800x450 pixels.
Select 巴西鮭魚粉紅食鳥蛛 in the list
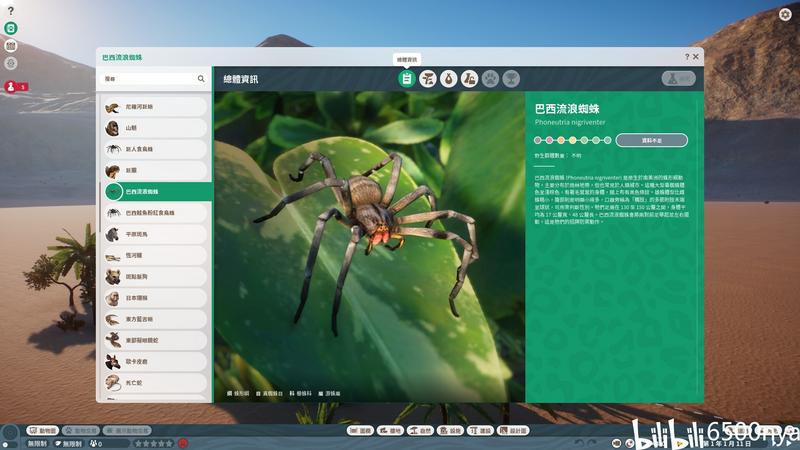tap(155, 213)
